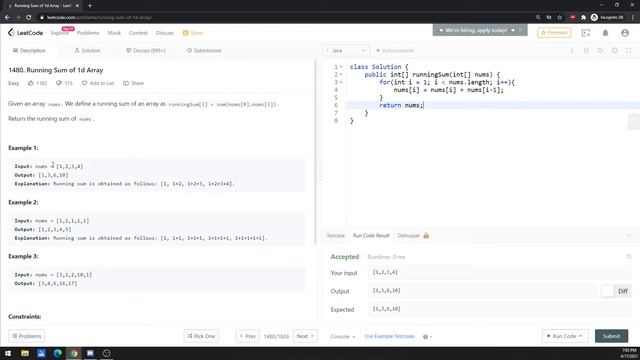This screenshot has height=360, width=640.
Task: Reset code to default icon
Action: pyautogui.click(x=600, y=51)
